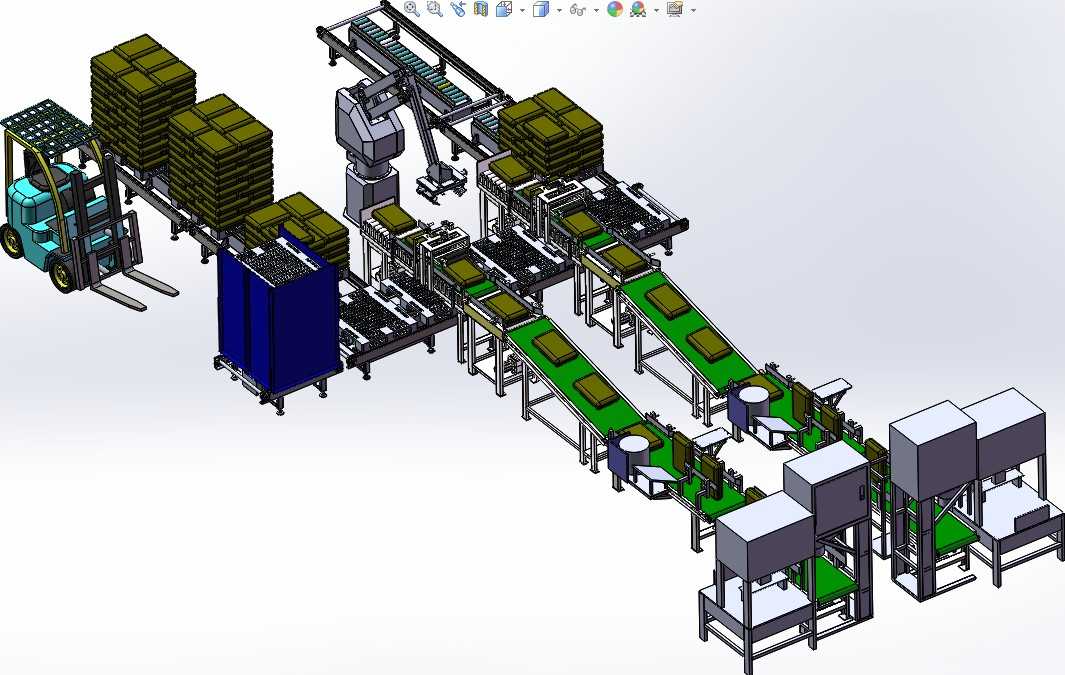
Task: Expand the Display Style dropdown arrow
Action: click(x=559, y=10)
